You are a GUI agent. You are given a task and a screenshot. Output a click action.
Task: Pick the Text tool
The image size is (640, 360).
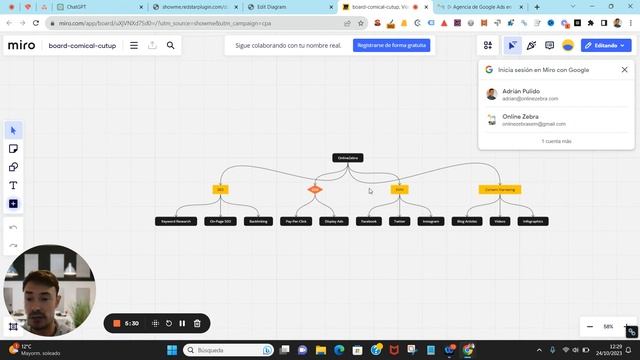pyautogui.click(x=13, y=185)
